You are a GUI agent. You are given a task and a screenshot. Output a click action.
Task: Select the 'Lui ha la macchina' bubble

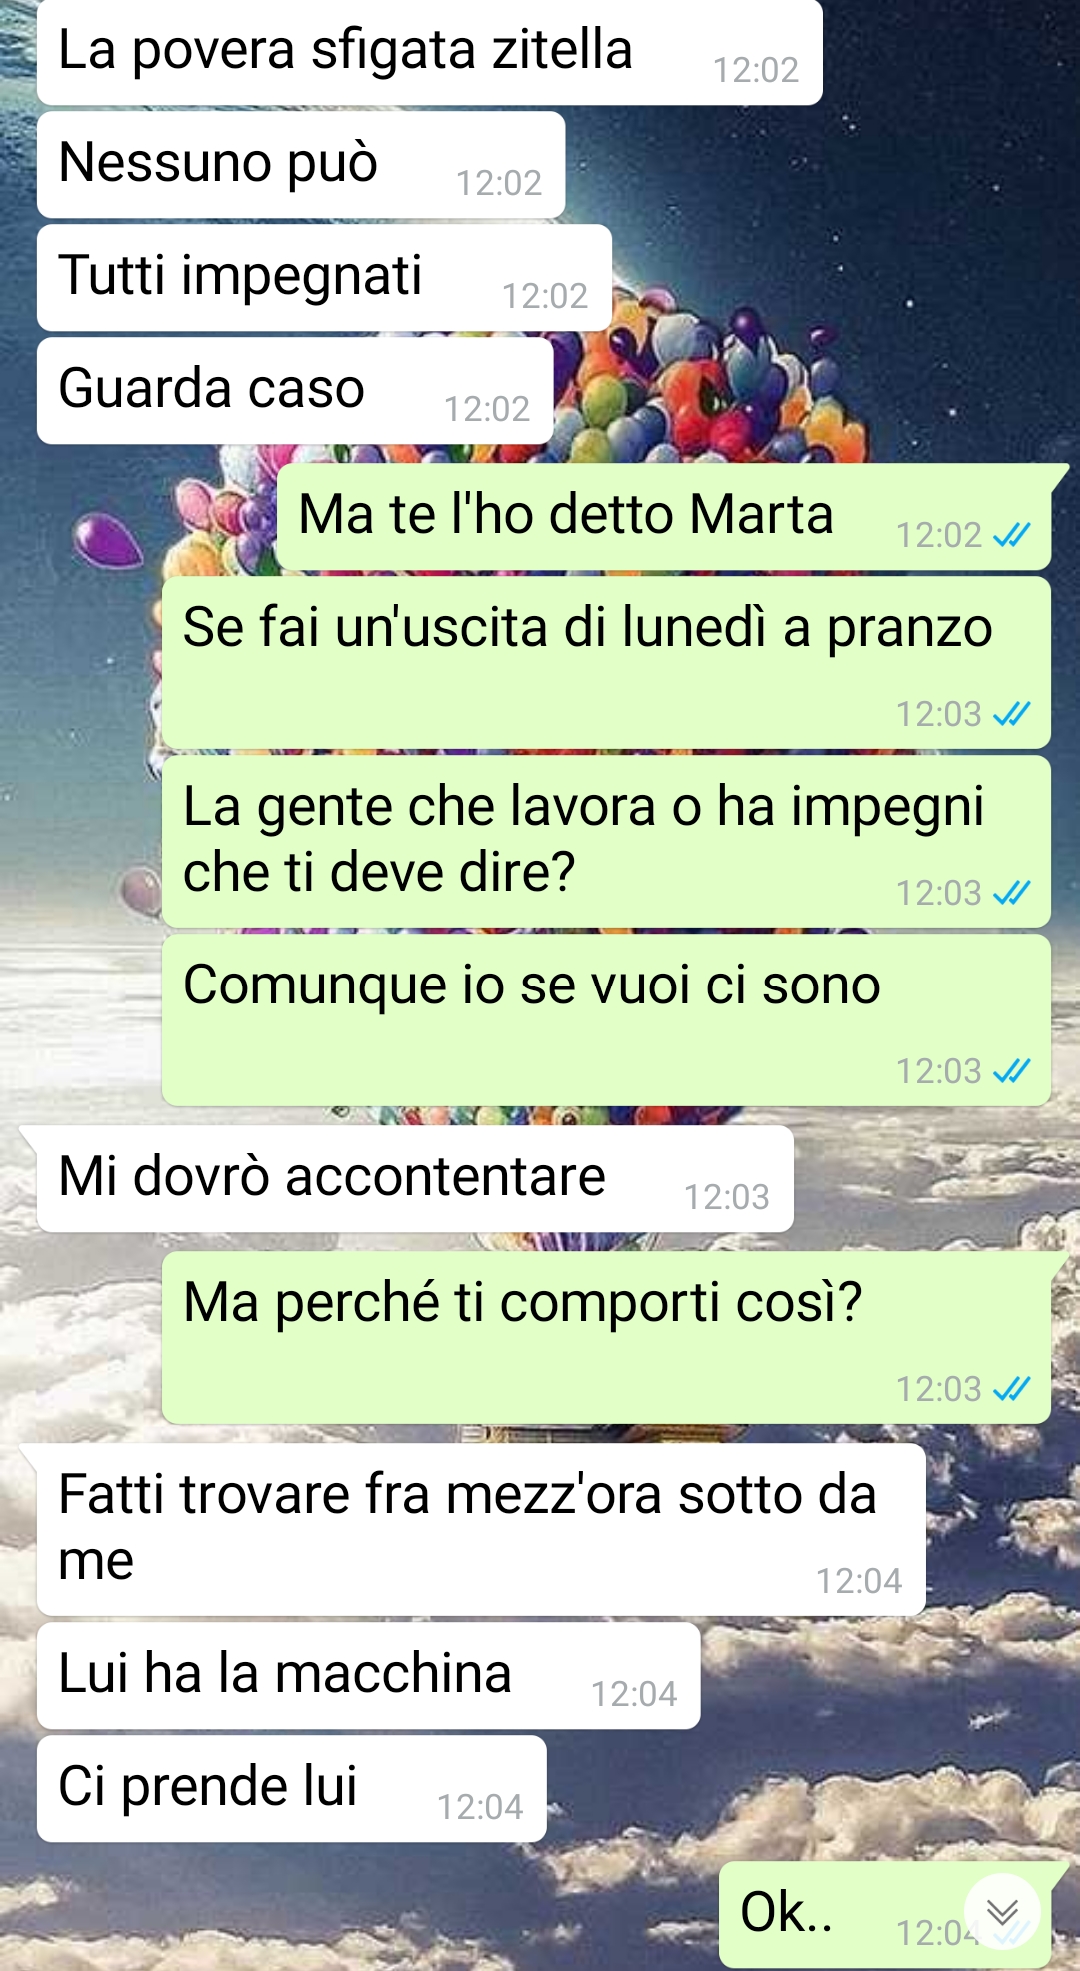coord(368,1675)
